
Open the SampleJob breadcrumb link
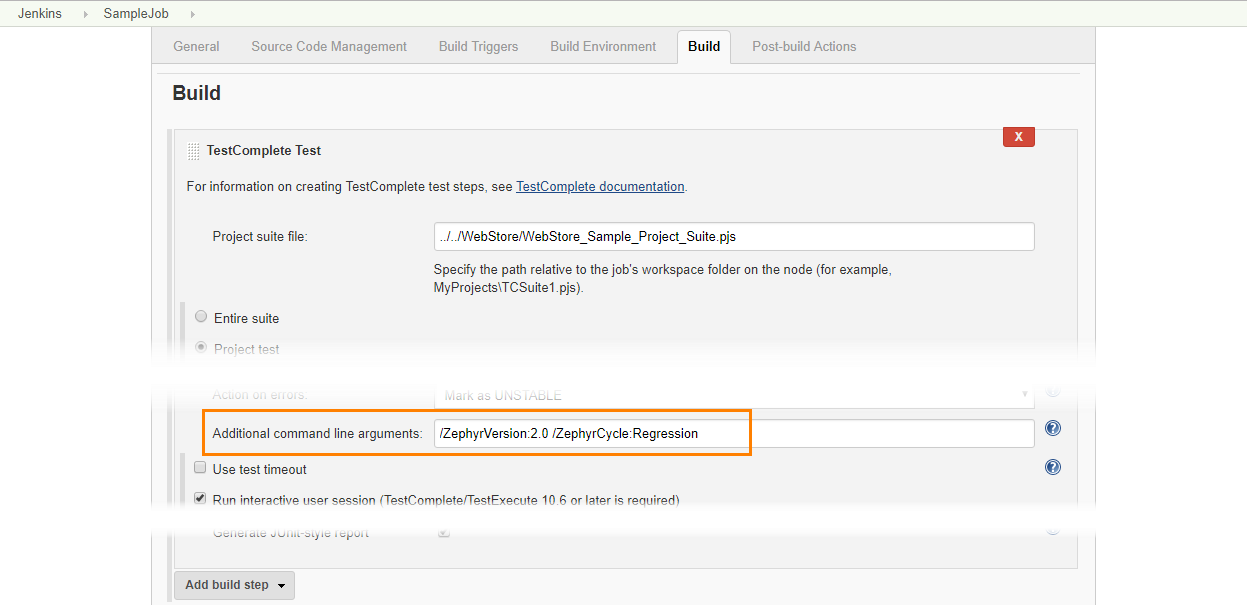(136, 14)
